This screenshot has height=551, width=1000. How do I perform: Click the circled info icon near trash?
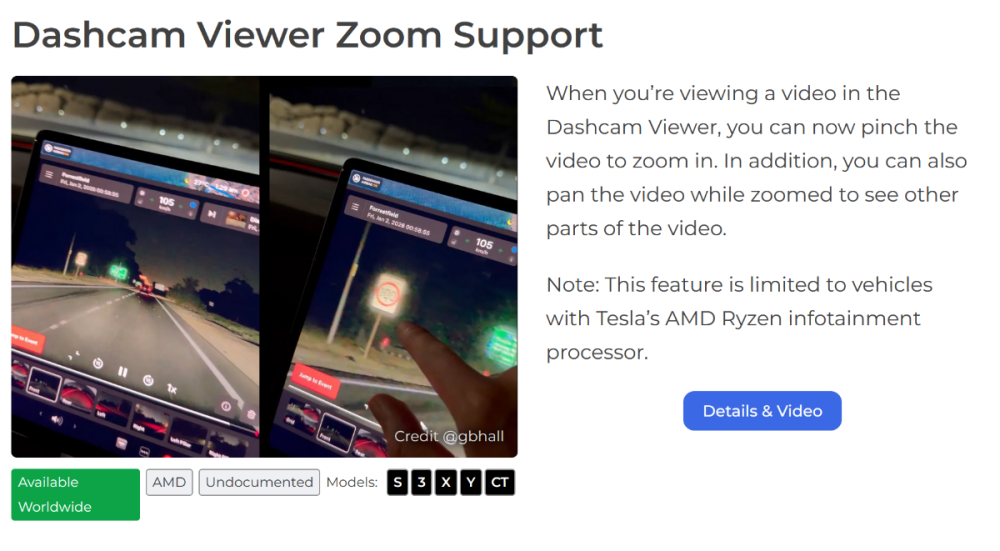(x=226, y=406)
